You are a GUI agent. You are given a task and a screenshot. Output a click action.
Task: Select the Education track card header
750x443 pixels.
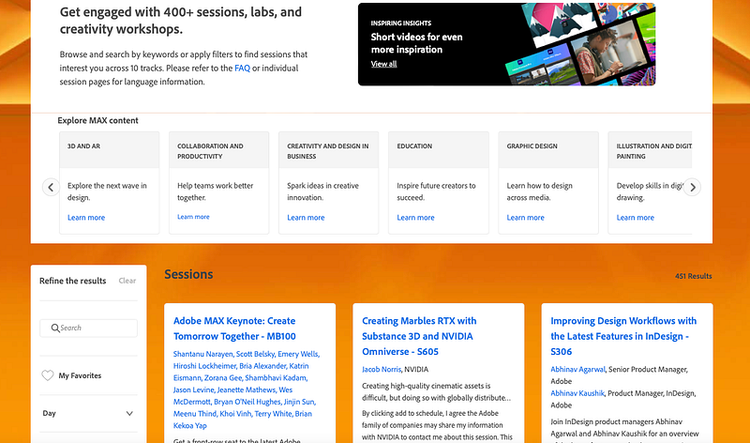[439, 150]
